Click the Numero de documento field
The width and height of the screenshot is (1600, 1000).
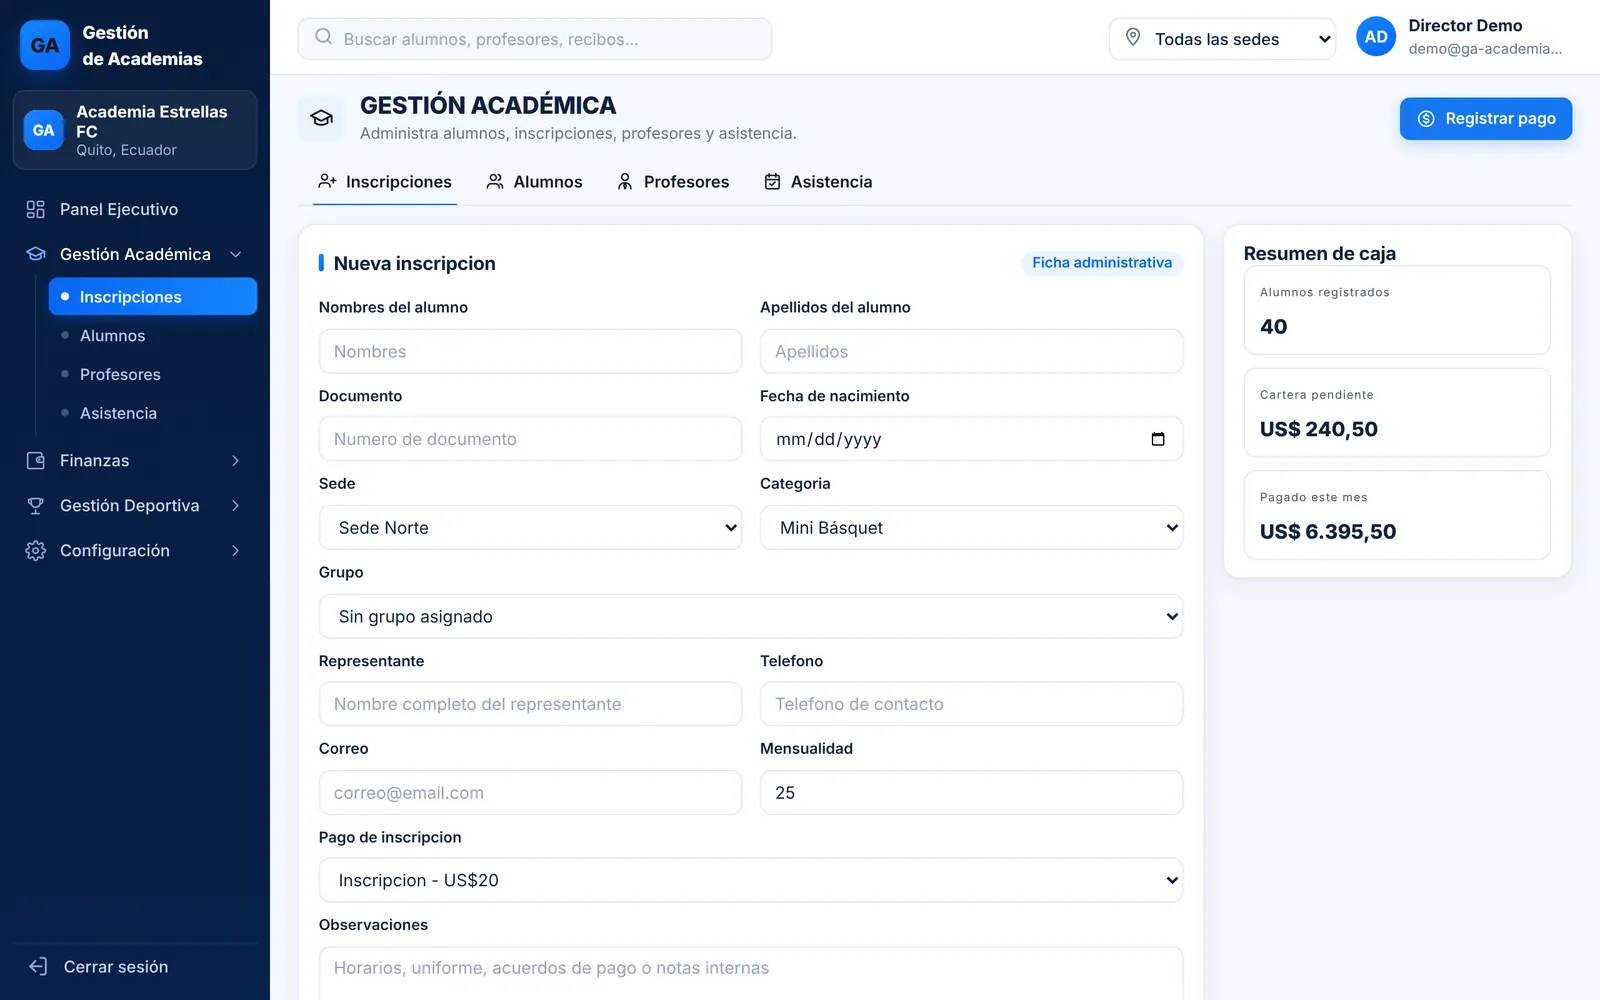530,439
